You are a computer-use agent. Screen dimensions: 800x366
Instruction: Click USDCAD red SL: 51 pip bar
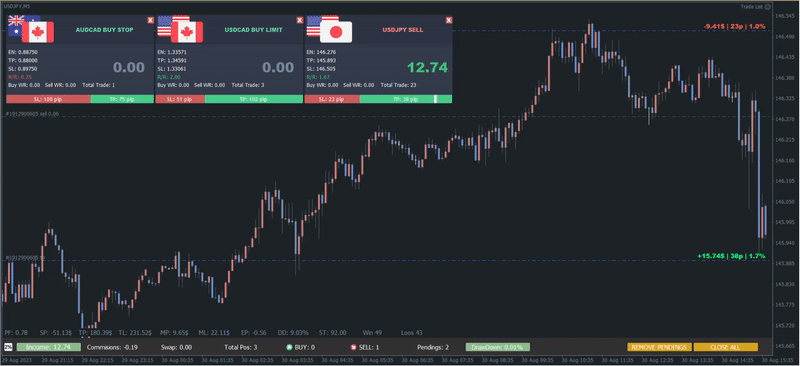coord(180,99)
